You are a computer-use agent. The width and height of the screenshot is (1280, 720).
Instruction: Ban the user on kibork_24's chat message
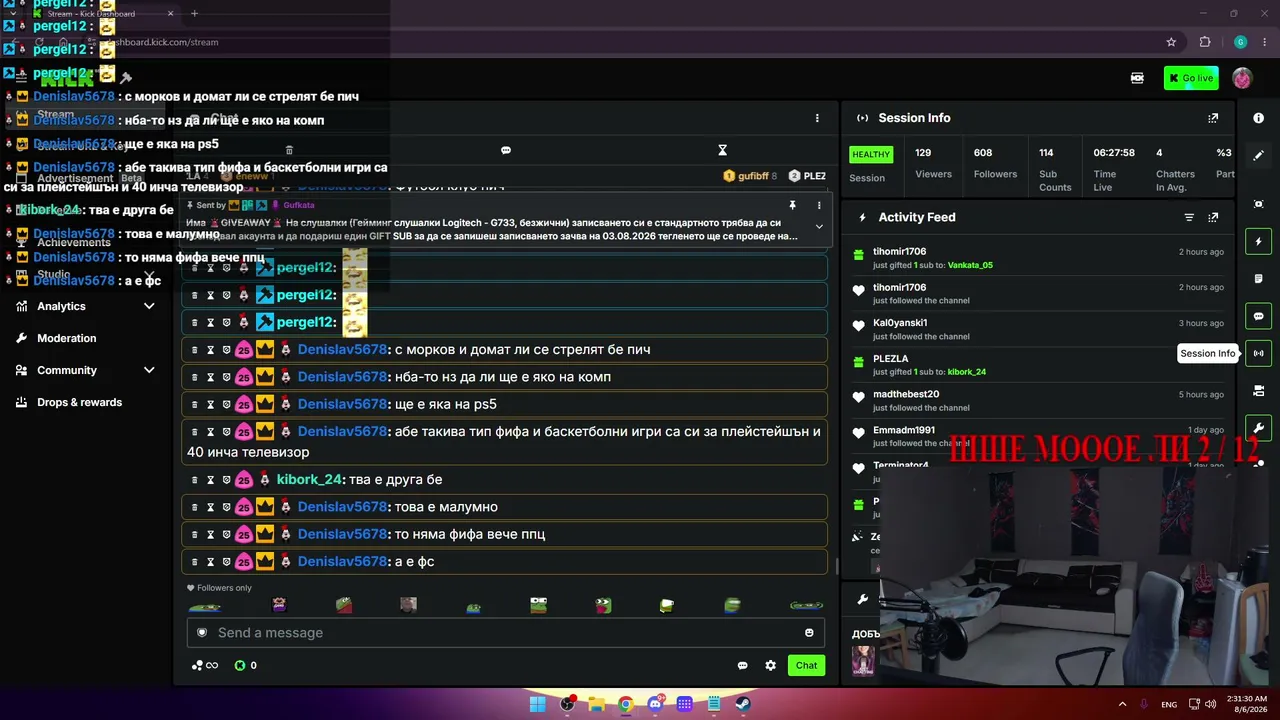point(226,479)
